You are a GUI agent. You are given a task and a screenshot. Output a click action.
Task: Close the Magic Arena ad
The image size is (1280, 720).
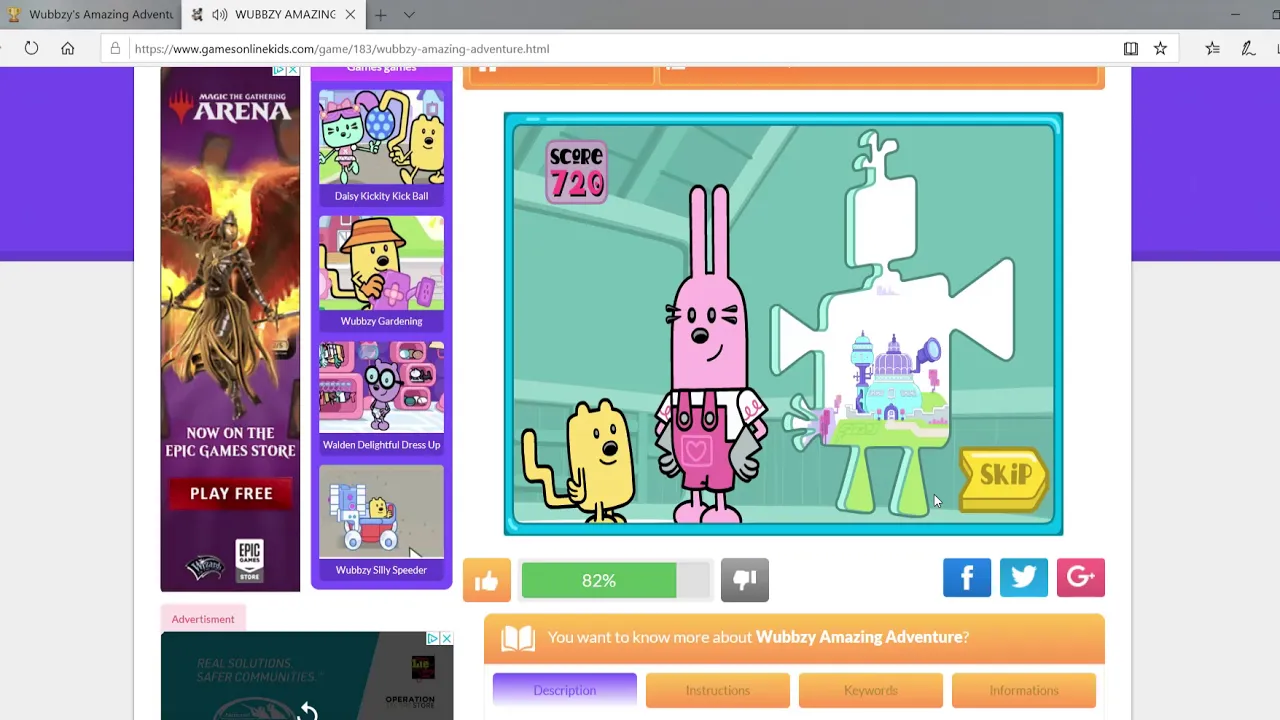(293, 70)
